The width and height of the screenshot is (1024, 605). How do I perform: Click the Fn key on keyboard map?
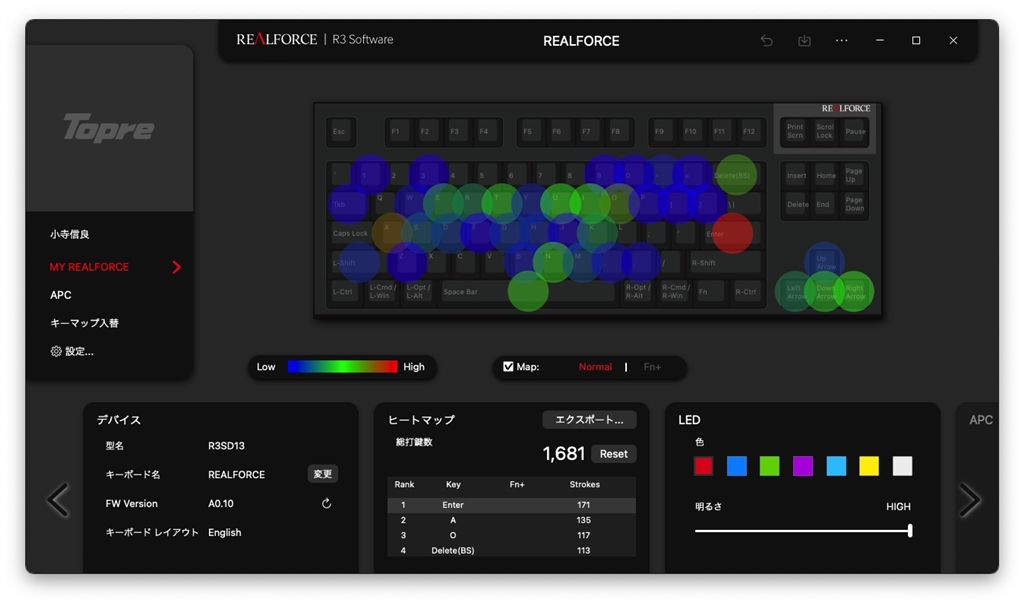pos(710,291)
